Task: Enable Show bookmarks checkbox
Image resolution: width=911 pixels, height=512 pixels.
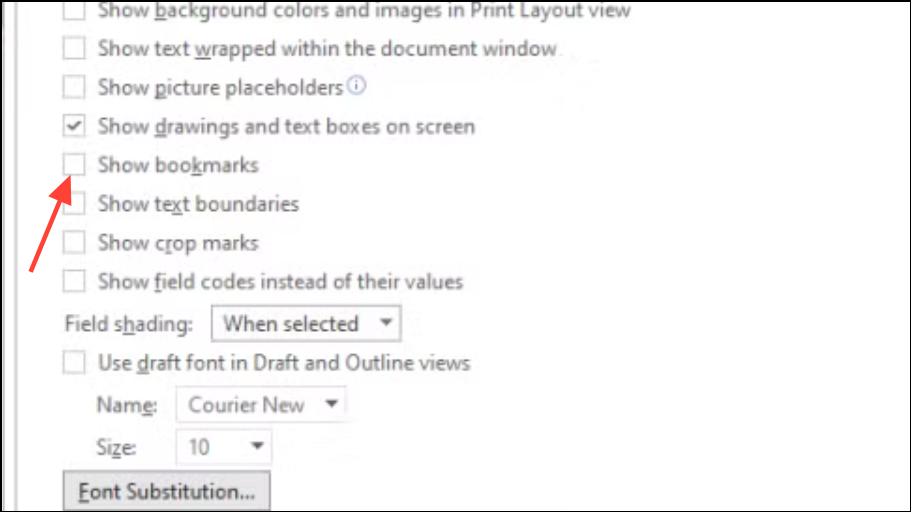Action: click(x=74, y=164)
